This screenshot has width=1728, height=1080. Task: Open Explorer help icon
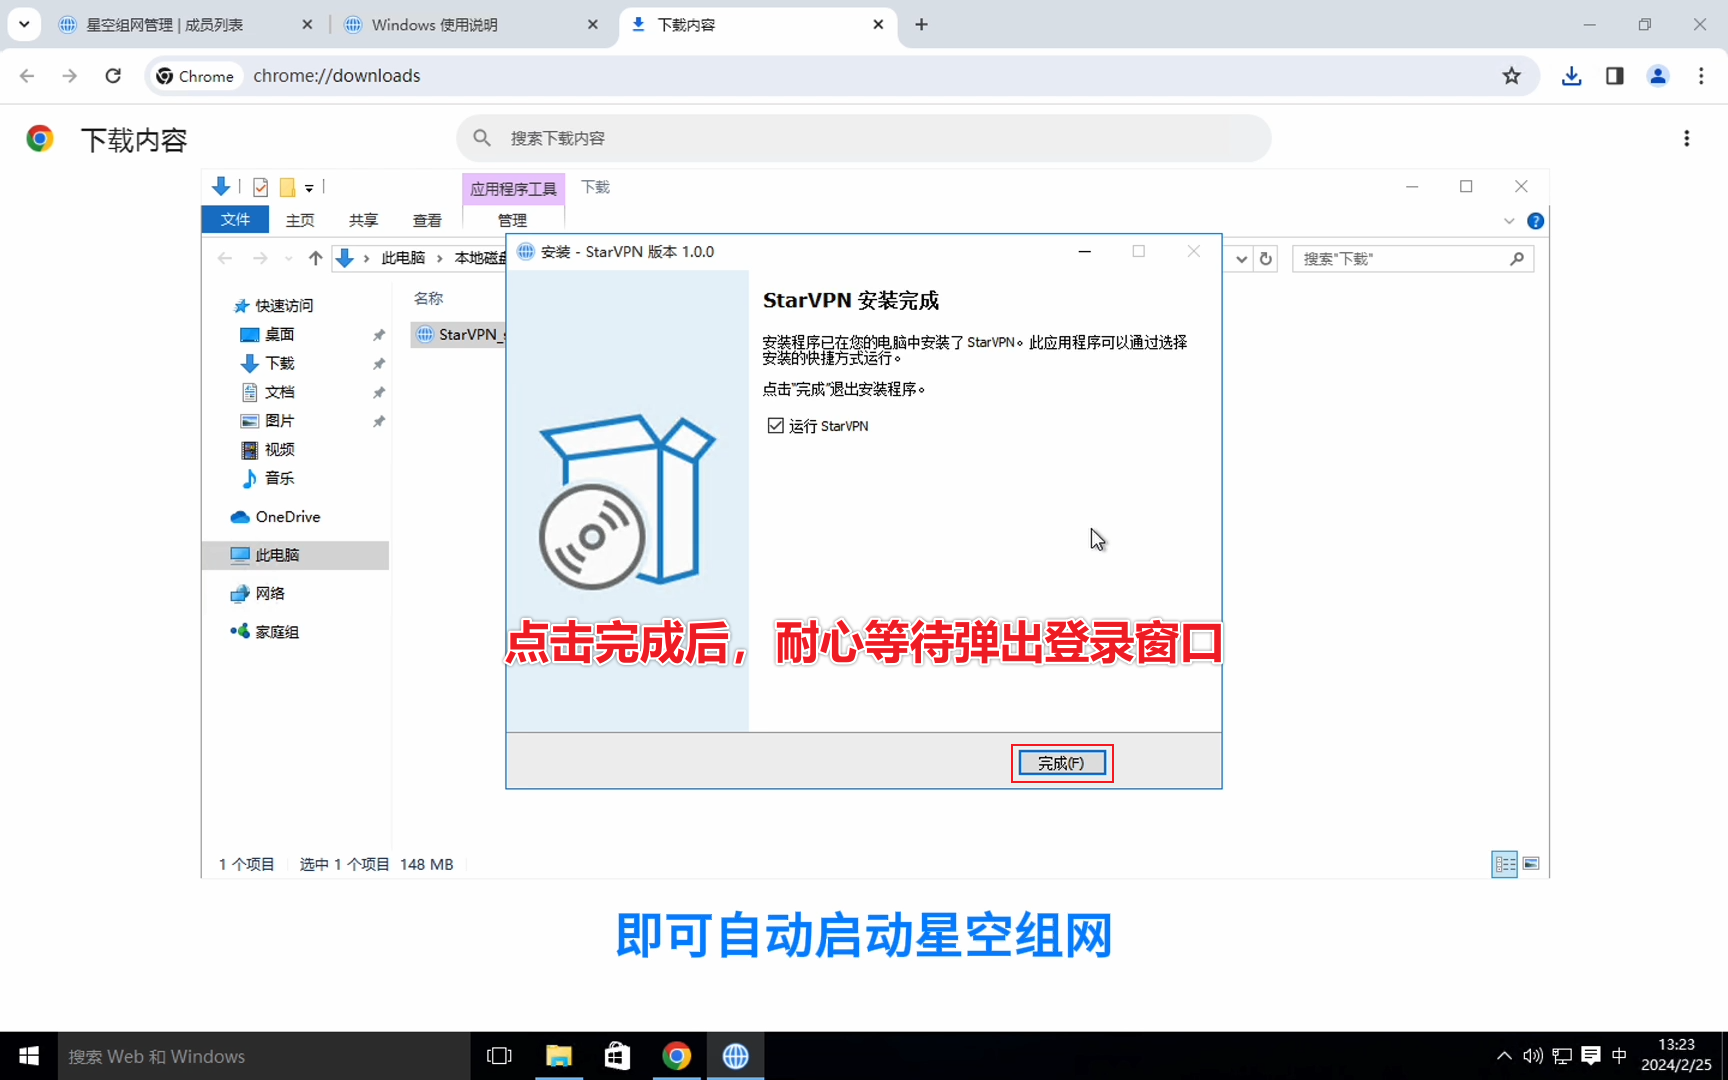click(1535, 221)
